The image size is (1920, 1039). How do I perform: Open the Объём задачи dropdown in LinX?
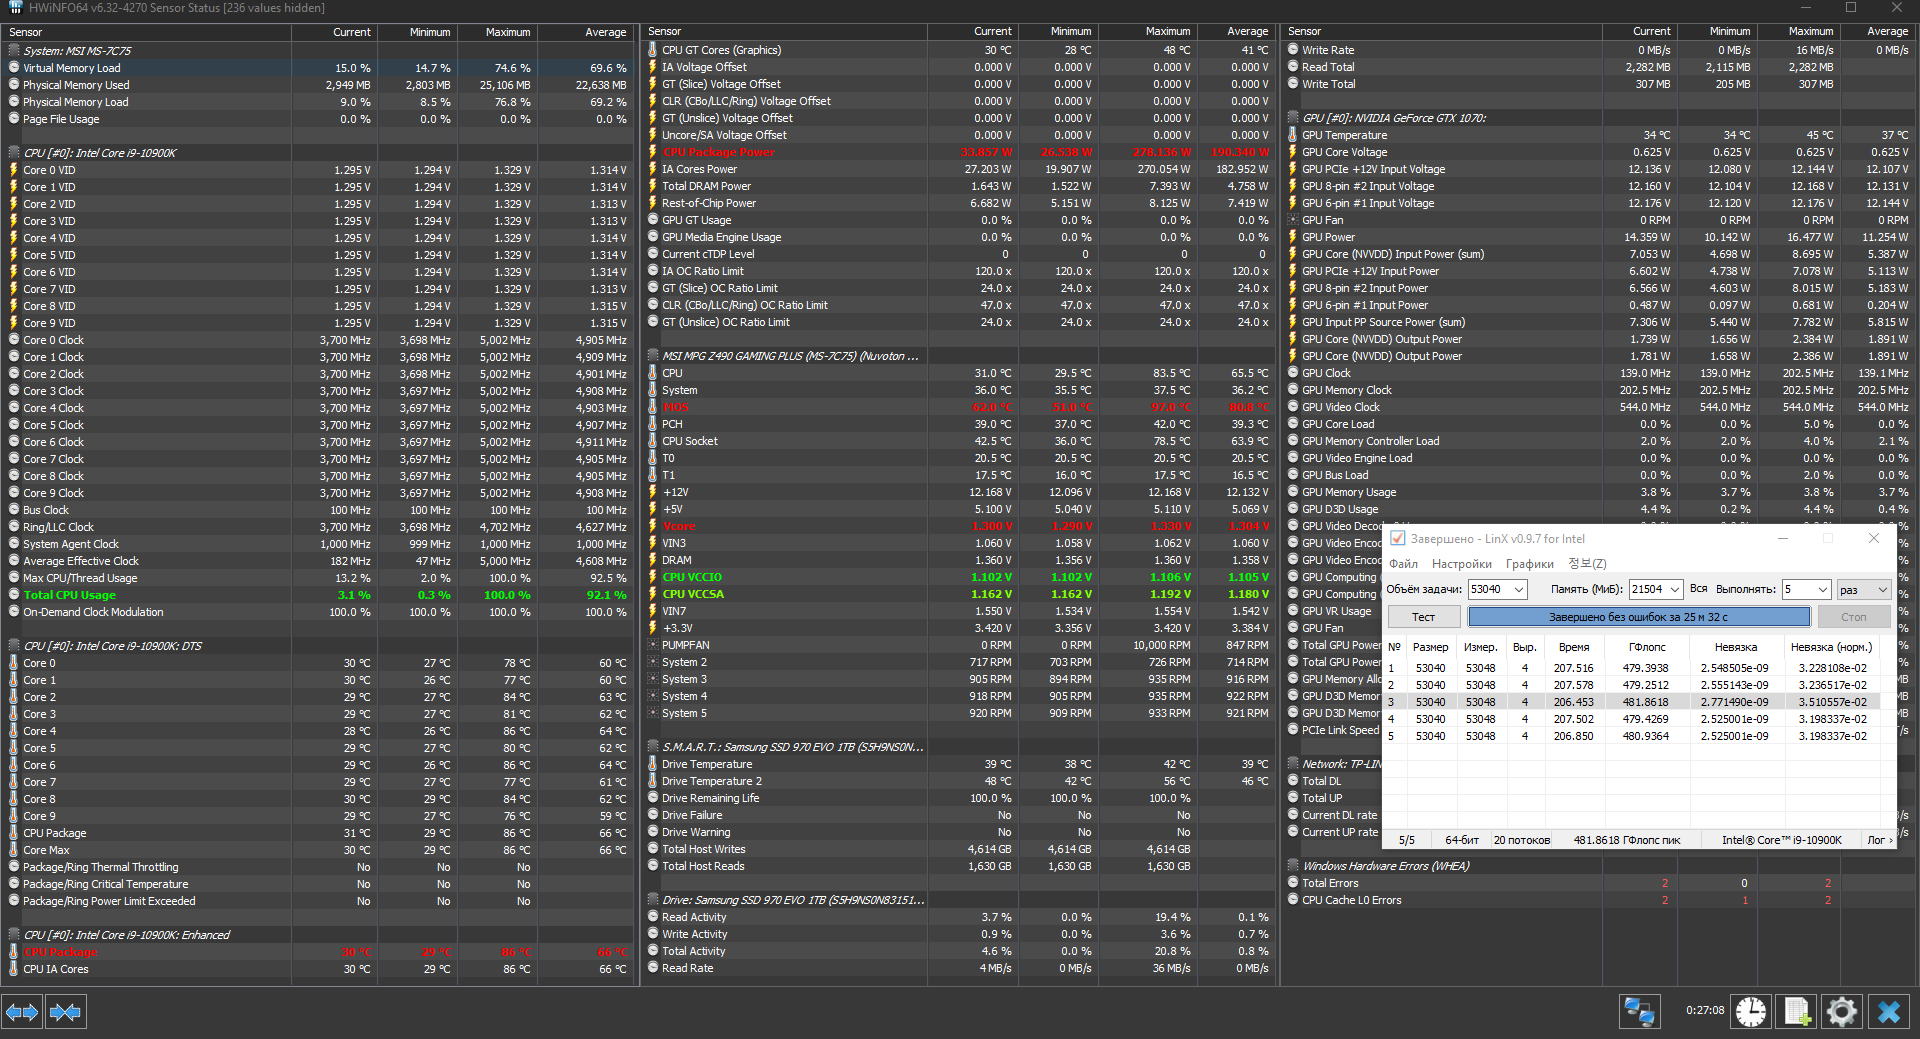pyautogui.click(x=1518, y=589)
